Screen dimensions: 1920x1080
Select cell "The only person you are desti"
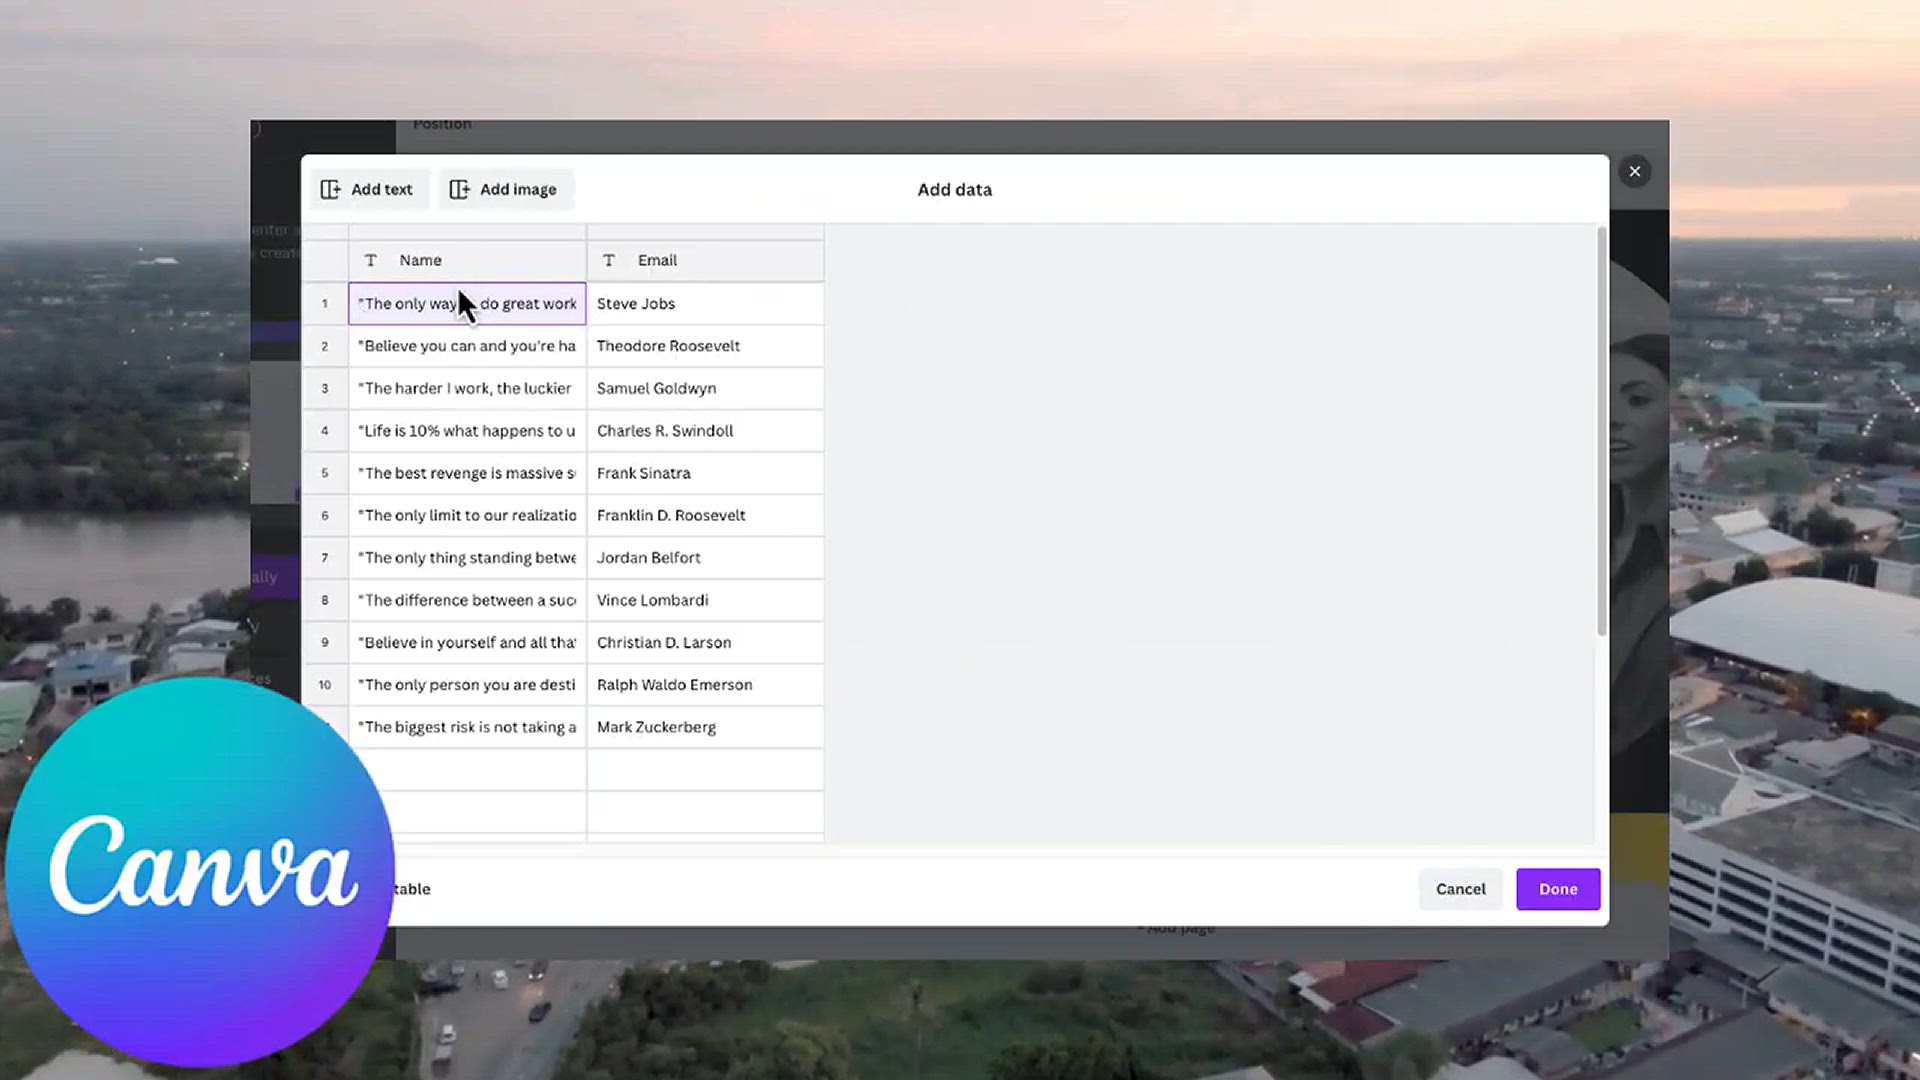(467, 685)
